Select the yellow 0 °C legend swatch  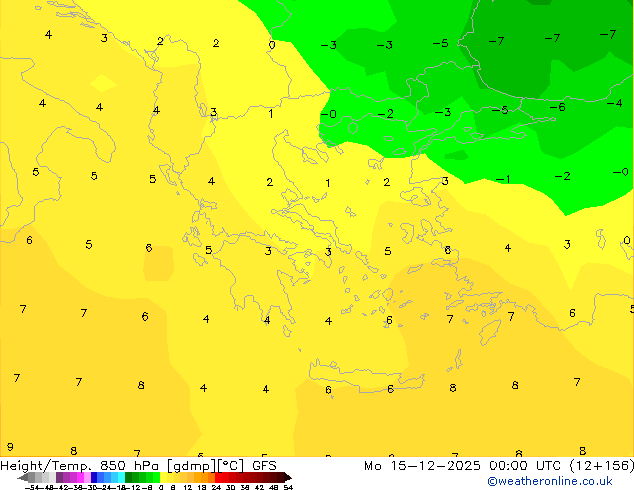163,477
